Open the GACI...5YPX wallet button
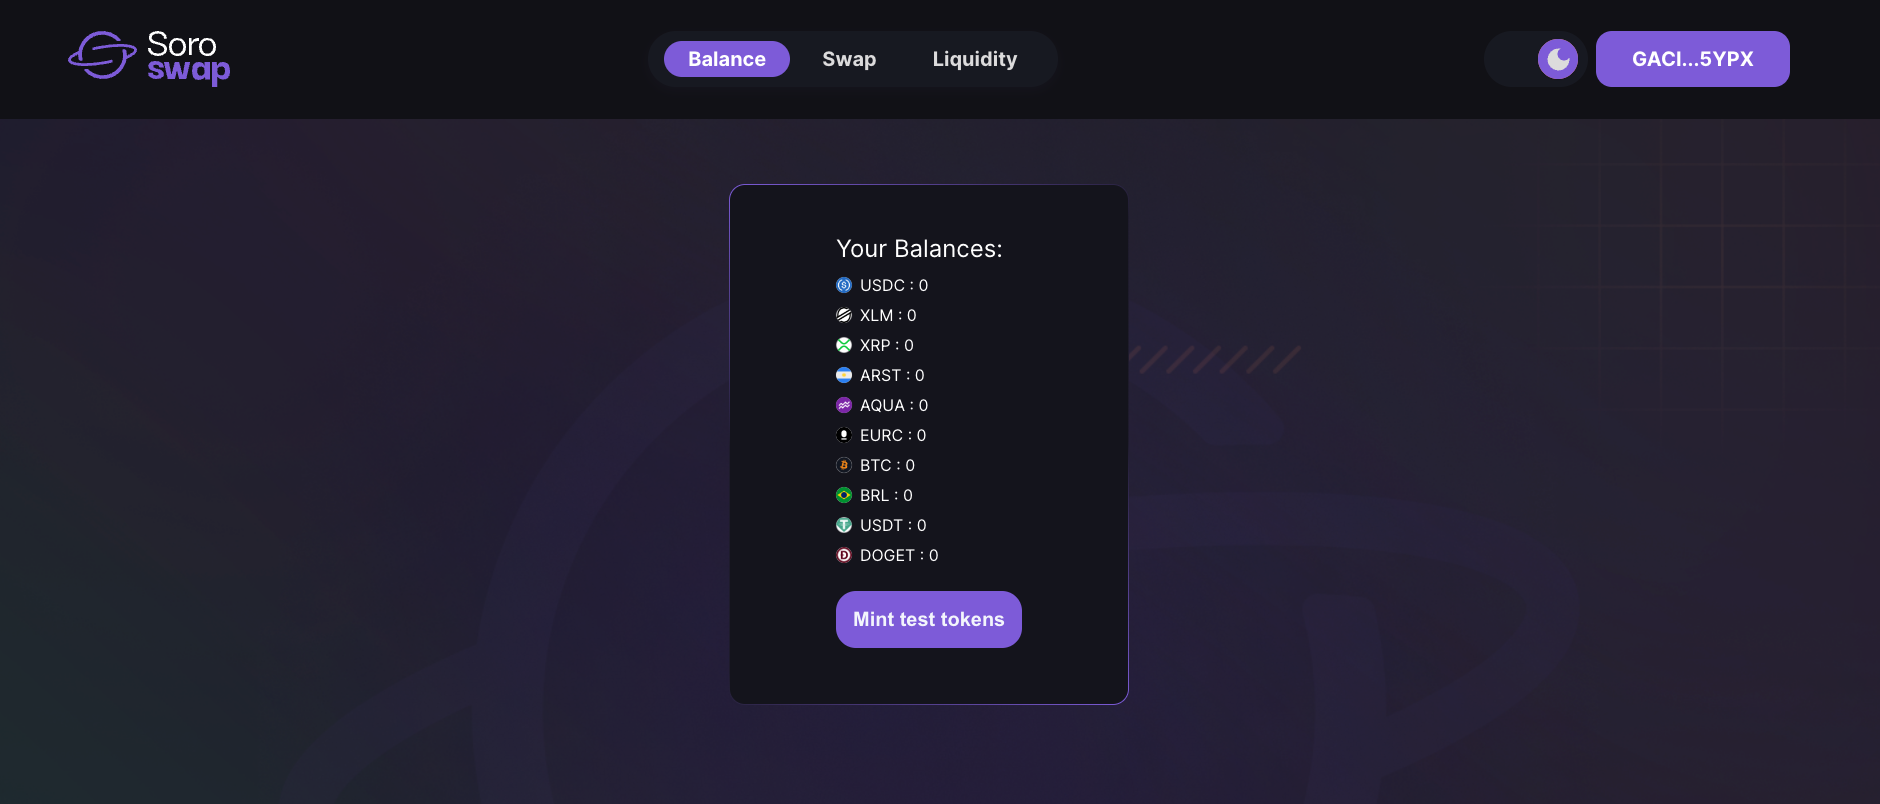 coord(1693,59)
